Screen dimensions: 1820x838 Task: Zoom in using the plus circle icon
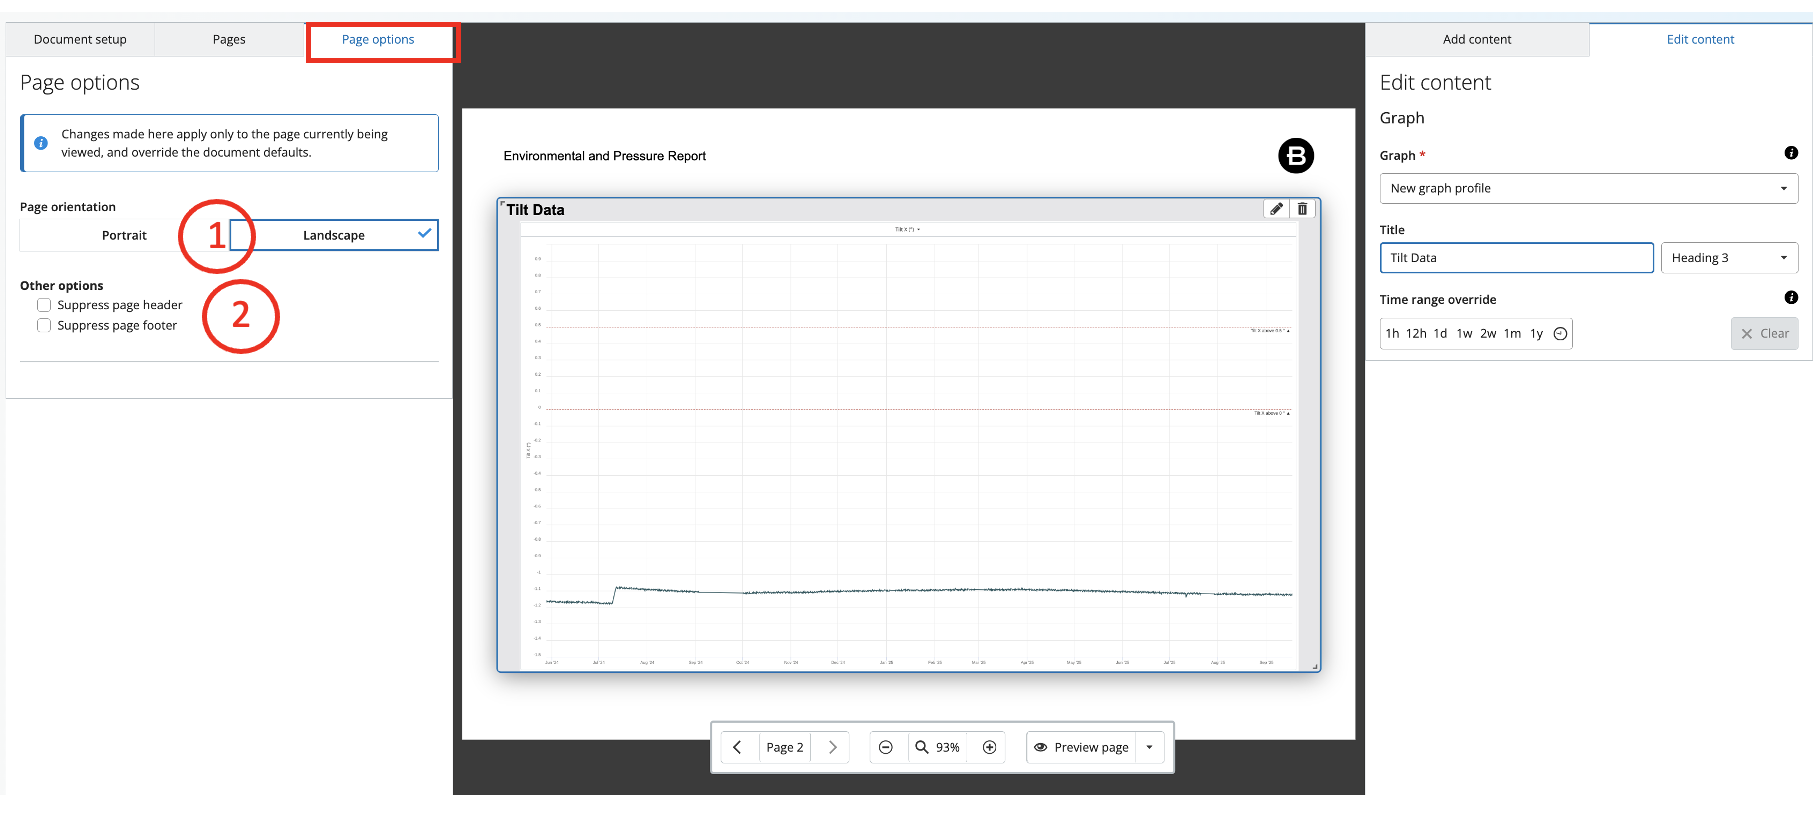click(x=989, y=747)
